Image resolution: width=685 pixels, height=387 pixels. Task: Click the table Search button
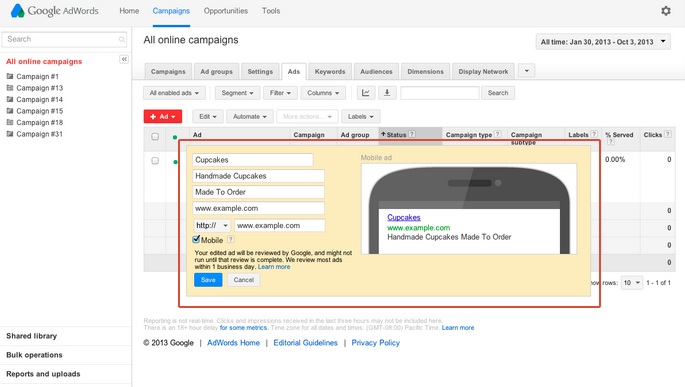[x=498, y=93]
